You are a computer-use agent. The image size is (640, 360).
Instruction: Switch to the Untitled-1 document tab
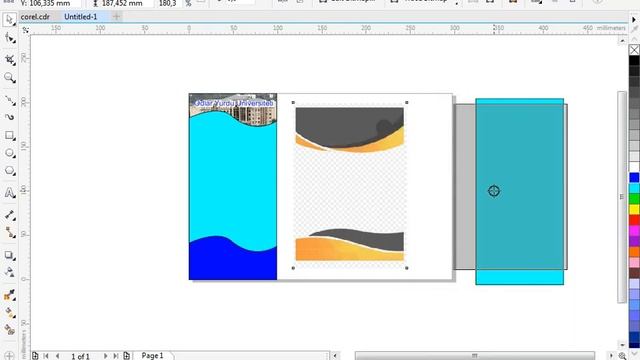tap(81, 17)
